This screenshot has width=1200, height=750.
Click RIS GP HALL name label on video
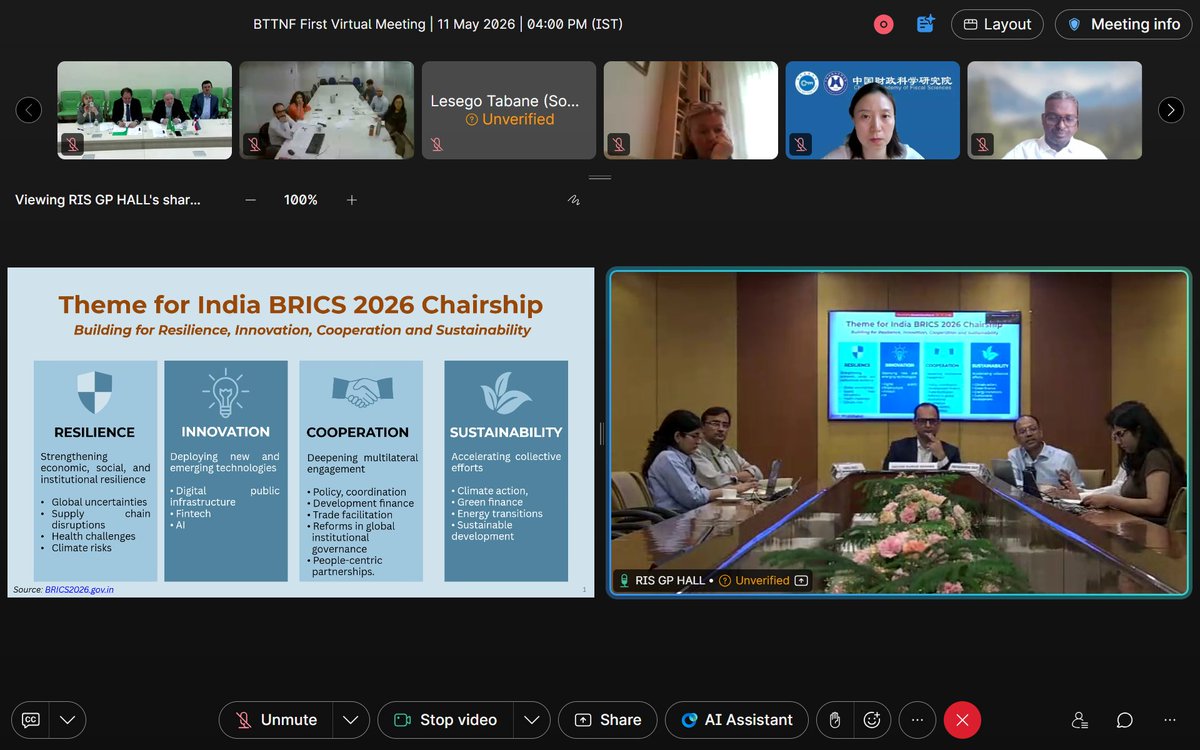pyautogui.click(x=672, y=580)
